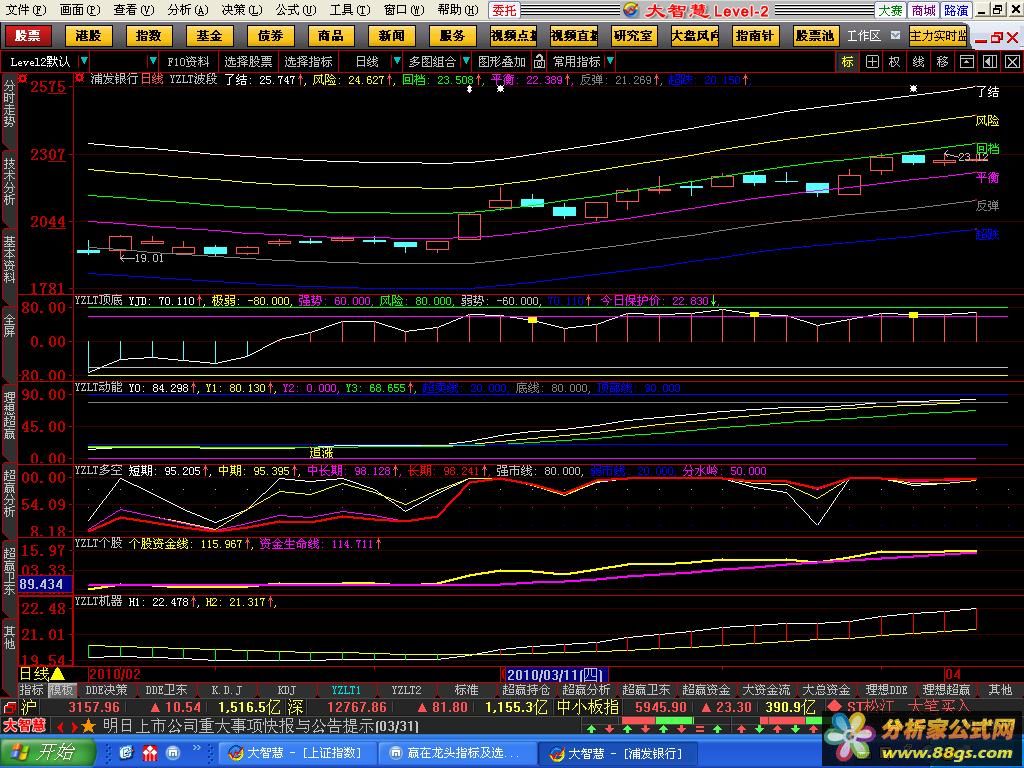Image resolution: width=1024 pixels, height=768 pixels.
Task: Open the 分析(A) menu
Action: (x=187, y=10)
